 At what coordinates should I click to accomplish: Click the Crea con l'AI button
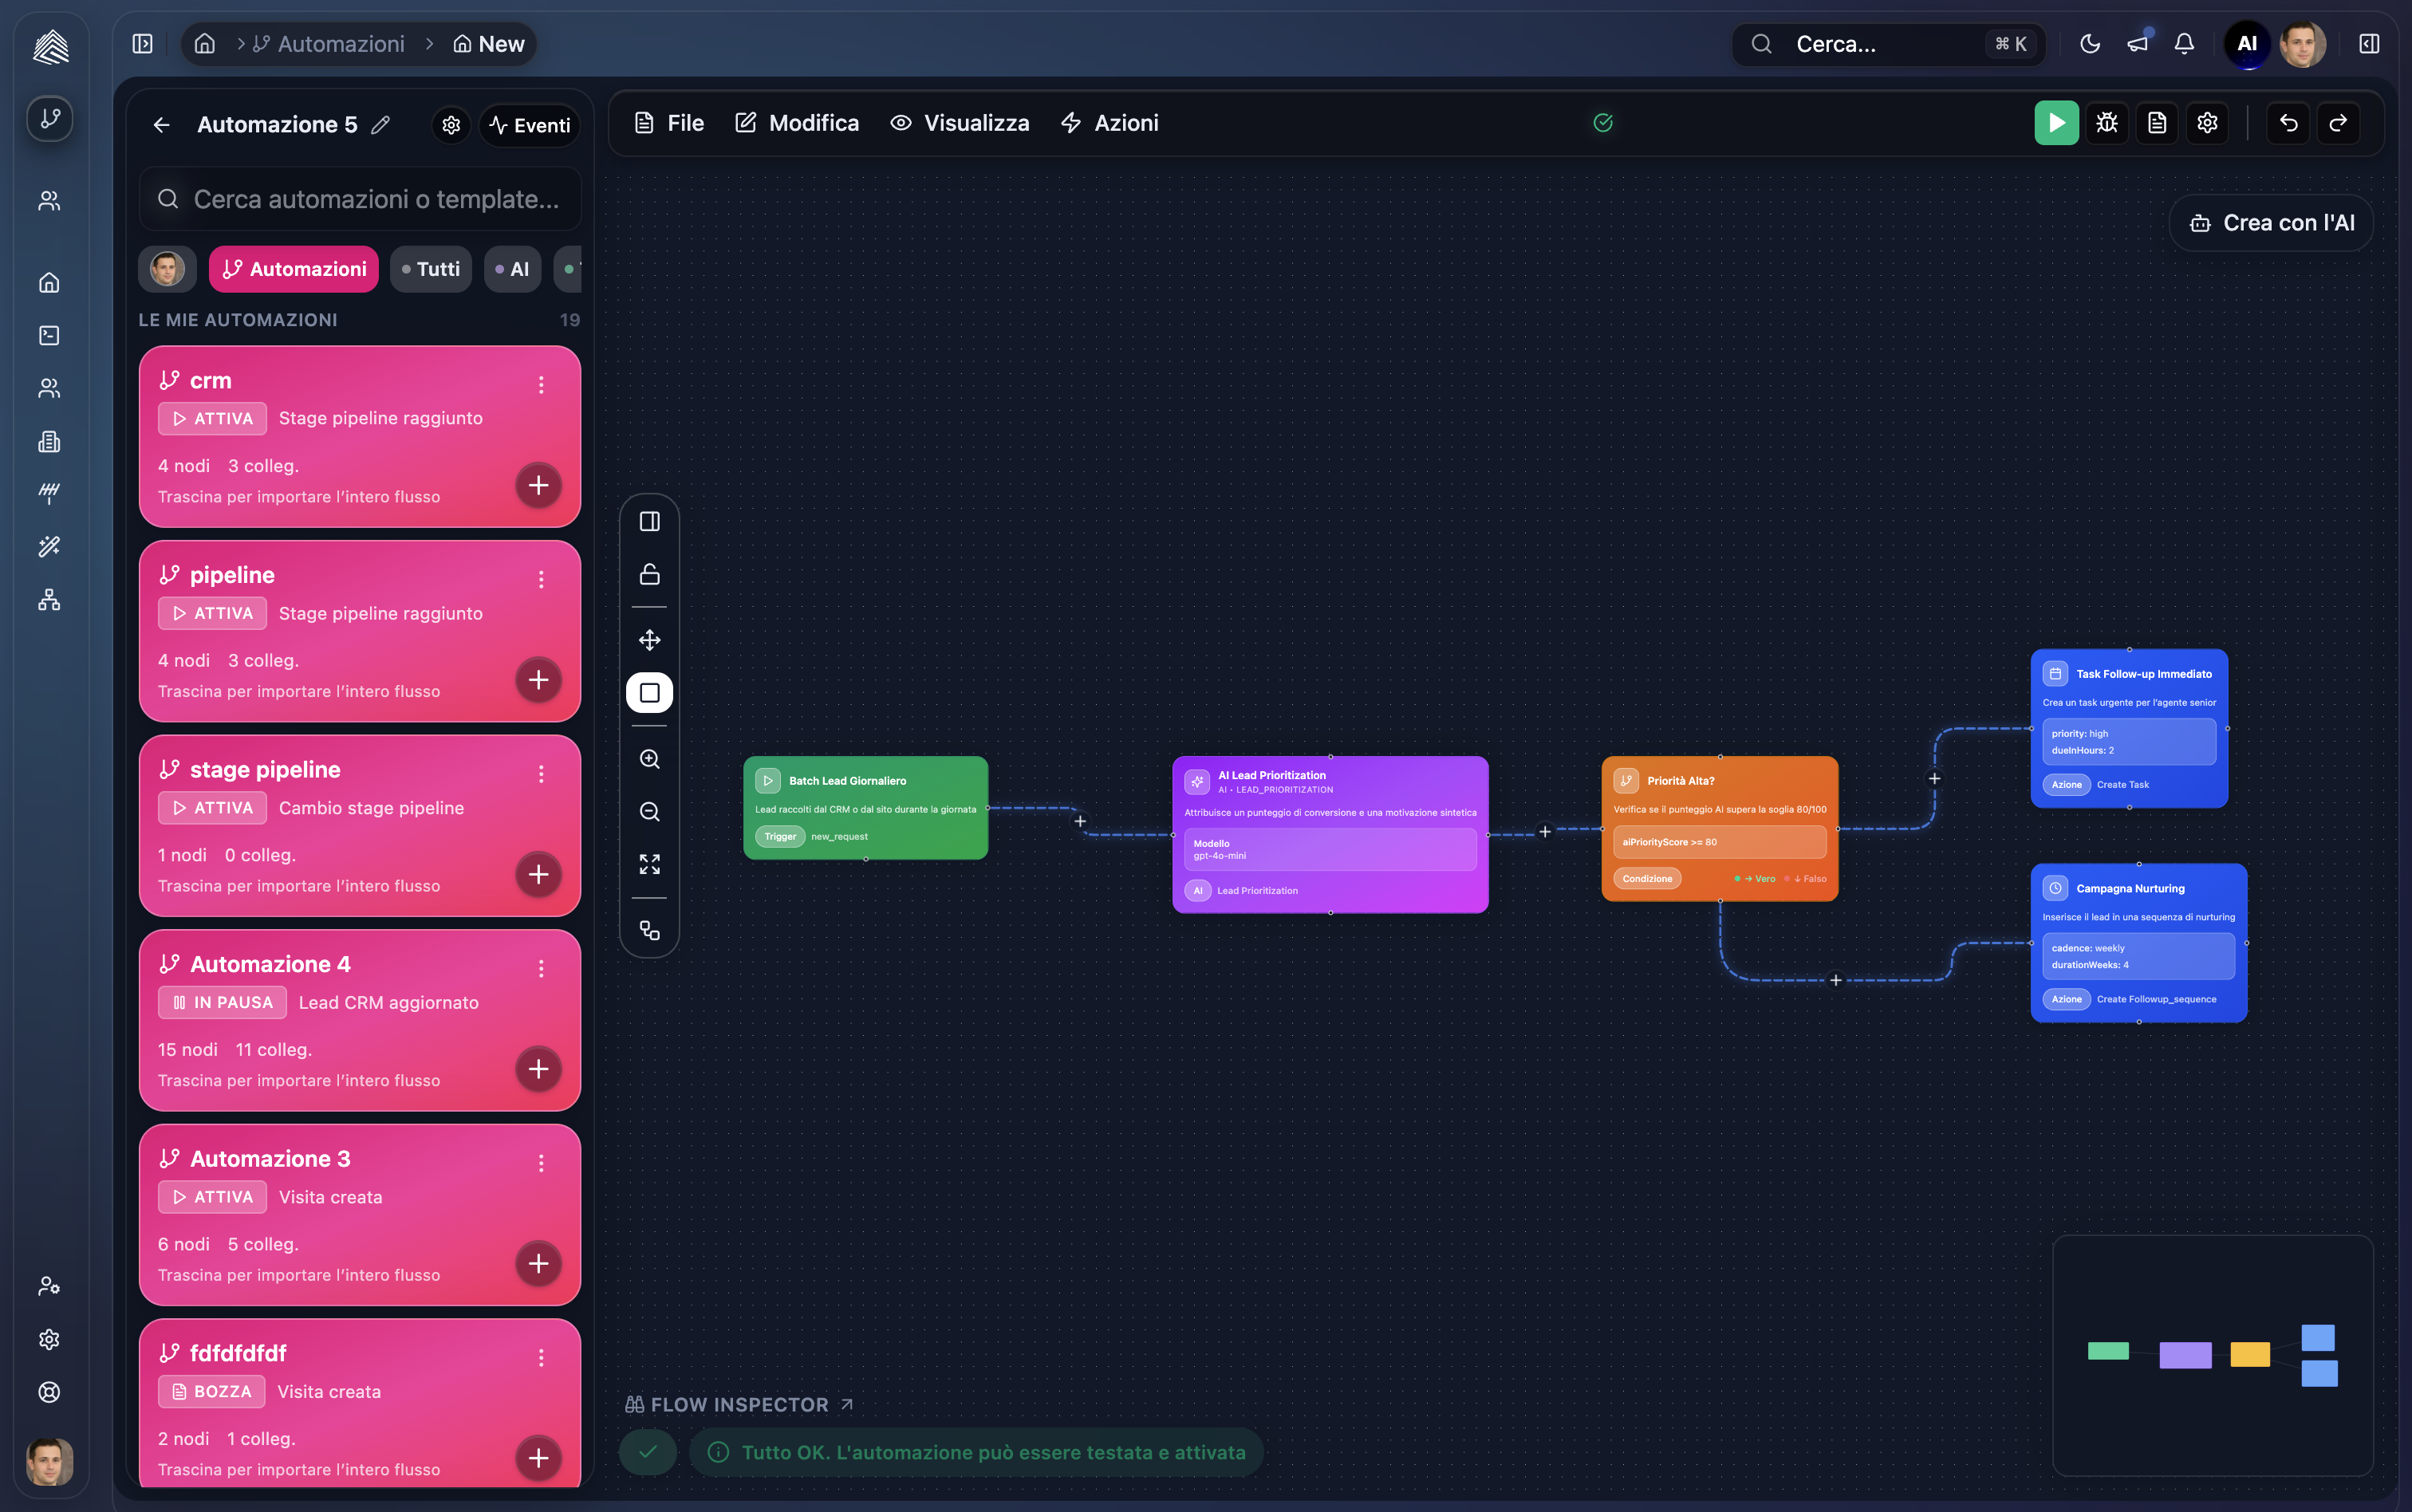tap(2271, 223)
